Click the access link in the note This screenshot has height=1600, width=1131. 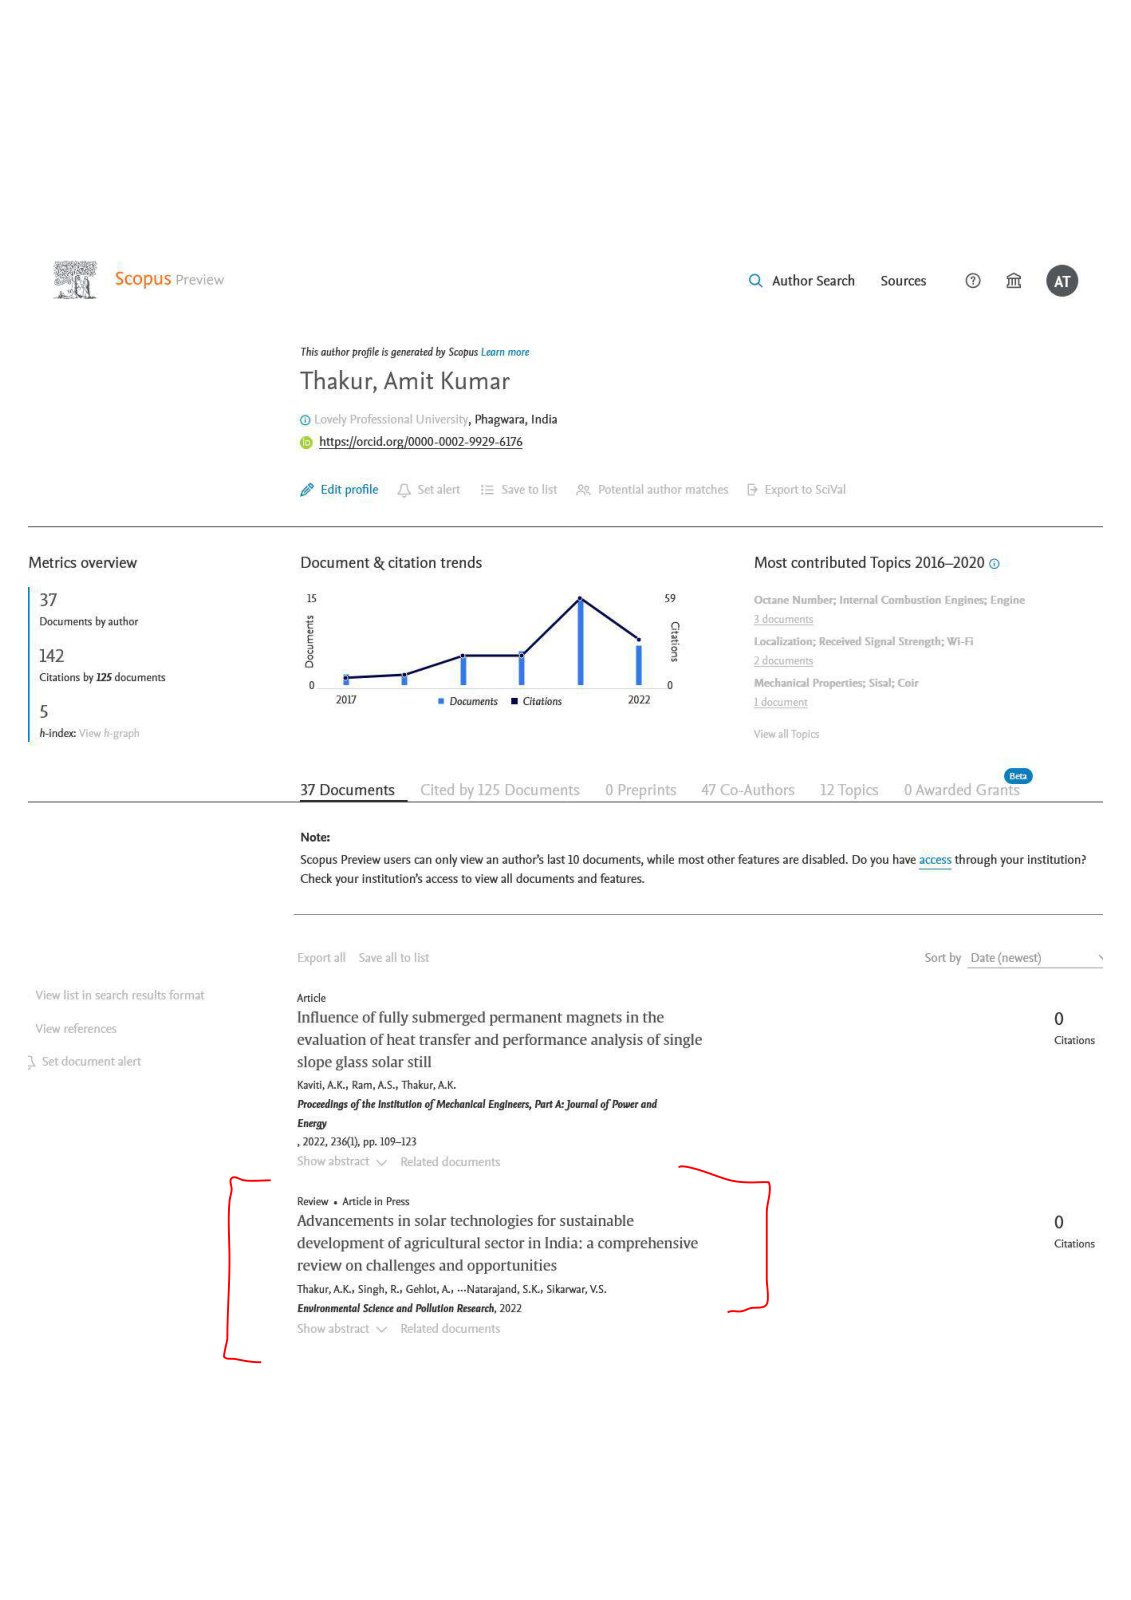pos(935,860)
